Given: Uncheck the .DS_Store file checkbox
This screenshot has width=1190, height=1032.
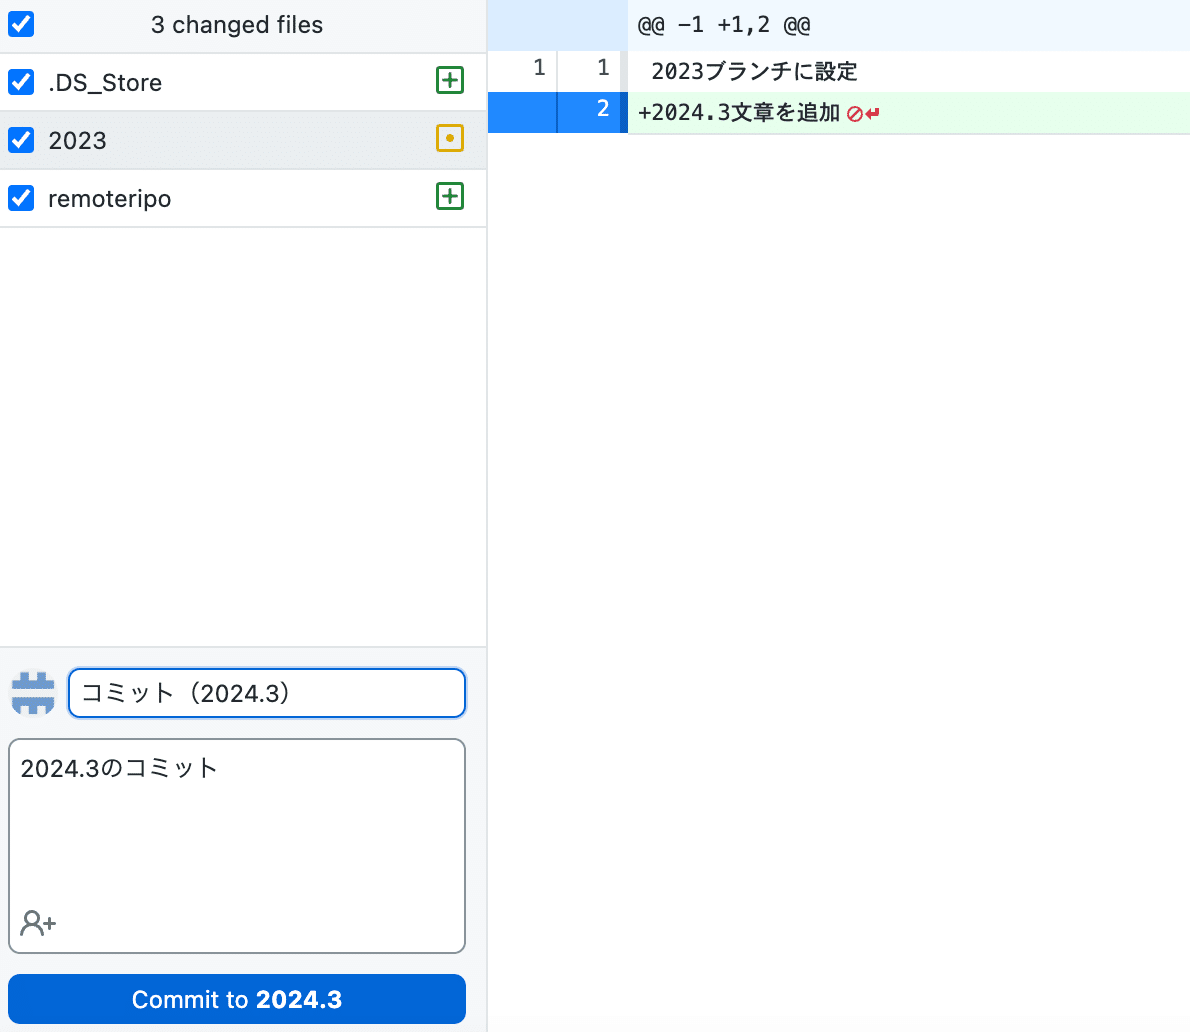Looking at the screenshot, I should (21, 82).
